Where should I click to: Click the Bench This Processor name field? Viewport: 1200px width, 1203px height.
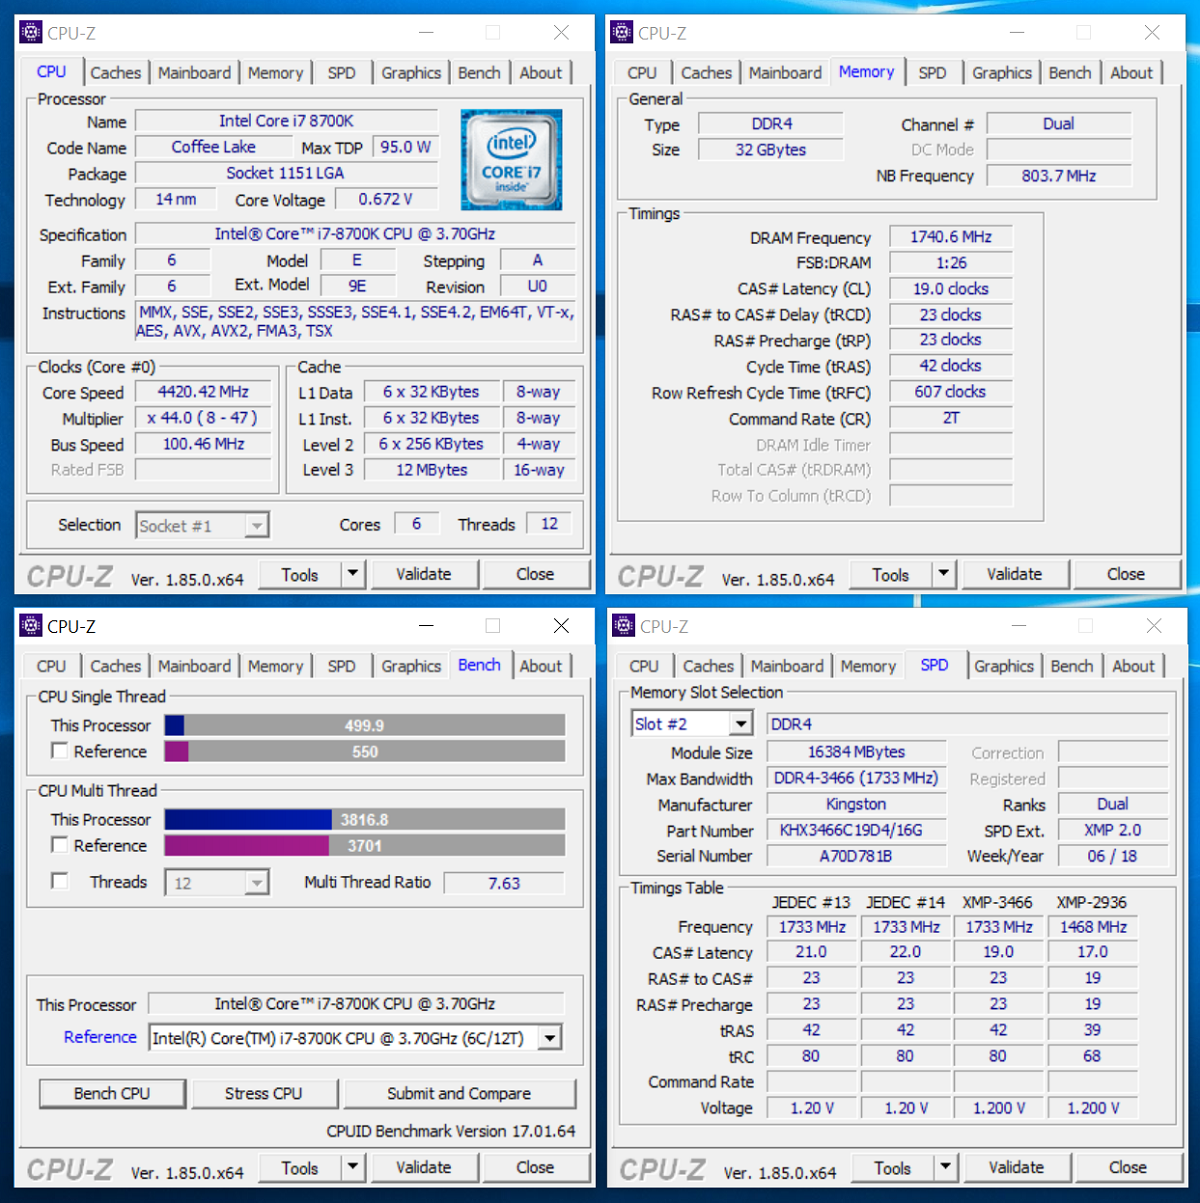(x=357, y=1004)
